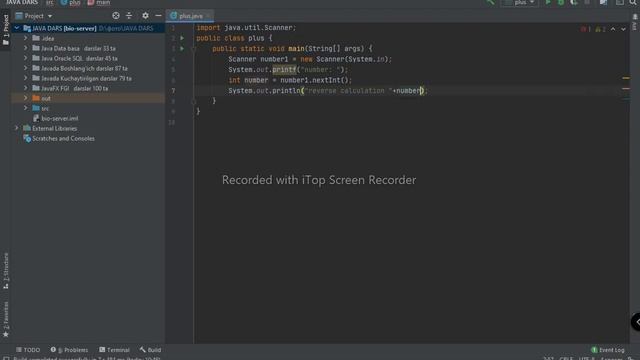Viewport: 640px width, 360px height.
Task: Click the 'number' variable in println line
Action: 408,91
